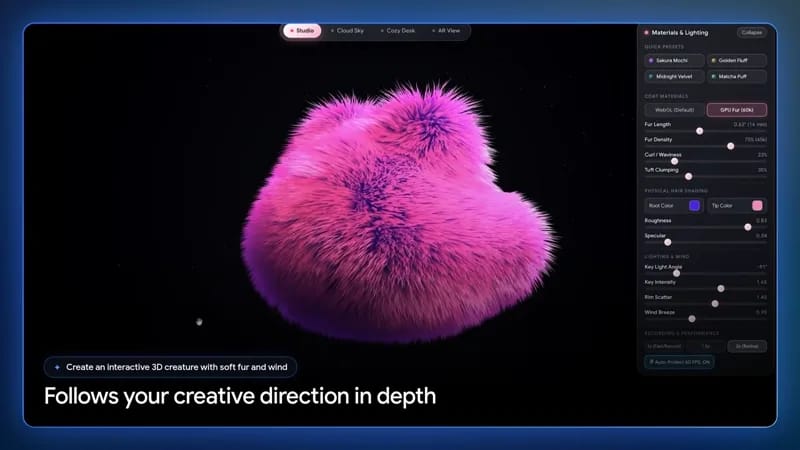The height and width of the screenshot is (450, 800).
Task: Choose the 2x (Retina) resolution option
Action: (747, 346)
